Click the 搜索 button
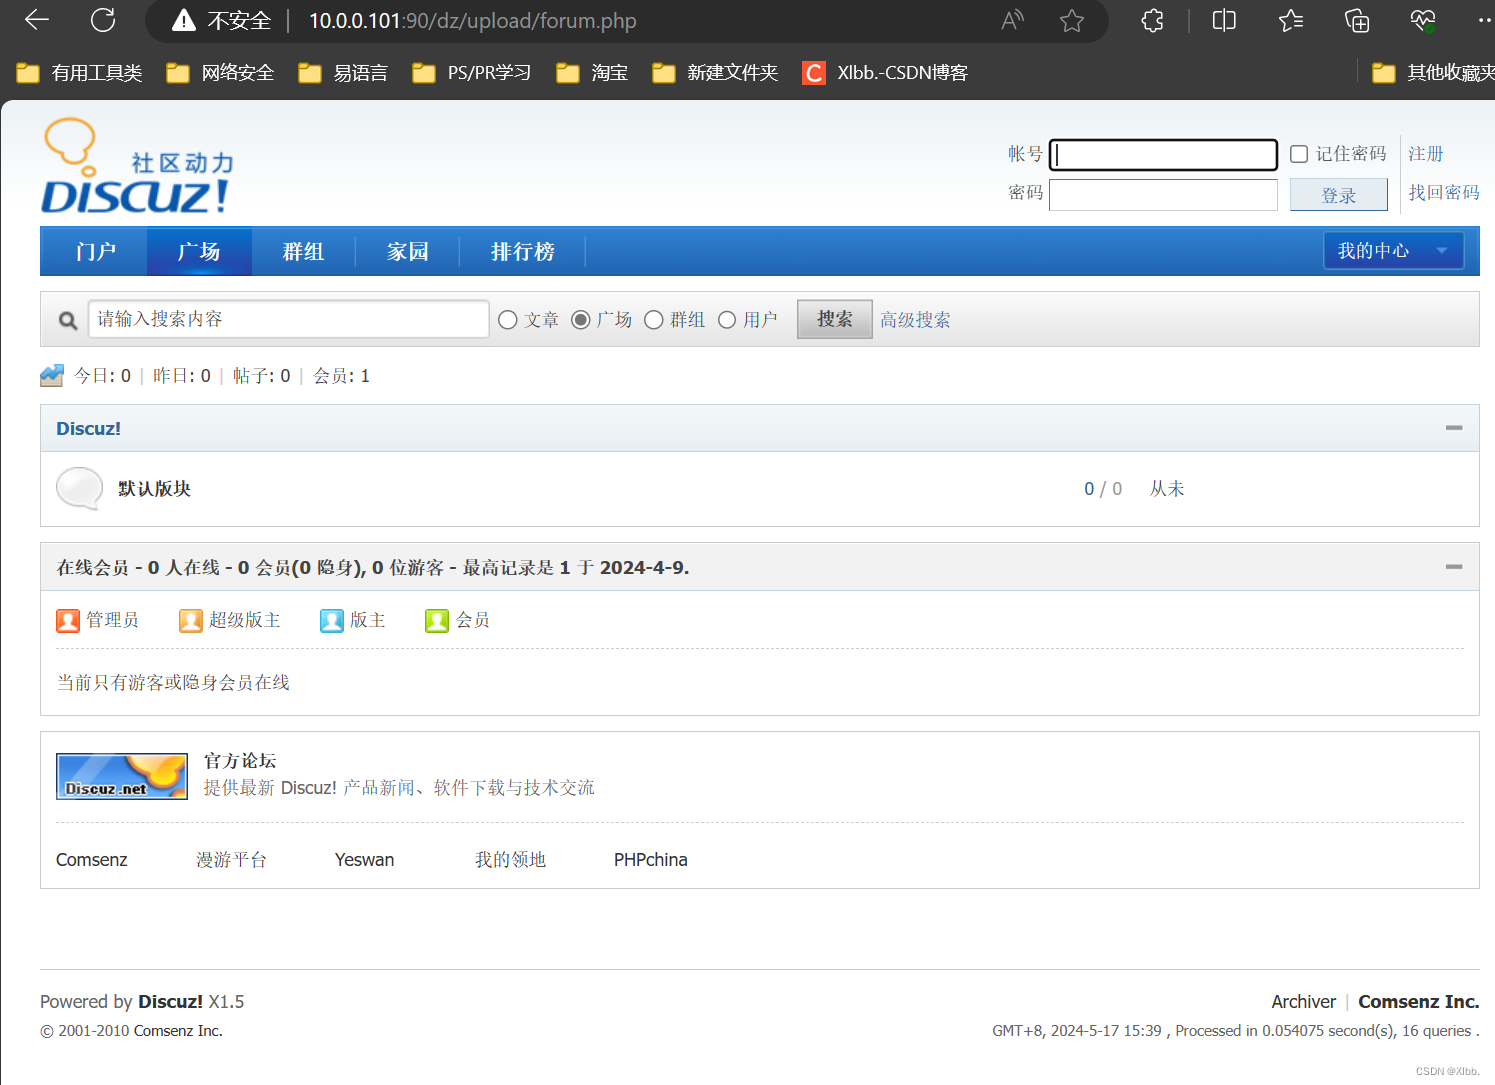The height and width of the screenshot is (1085, 1495). click(835, 320)
